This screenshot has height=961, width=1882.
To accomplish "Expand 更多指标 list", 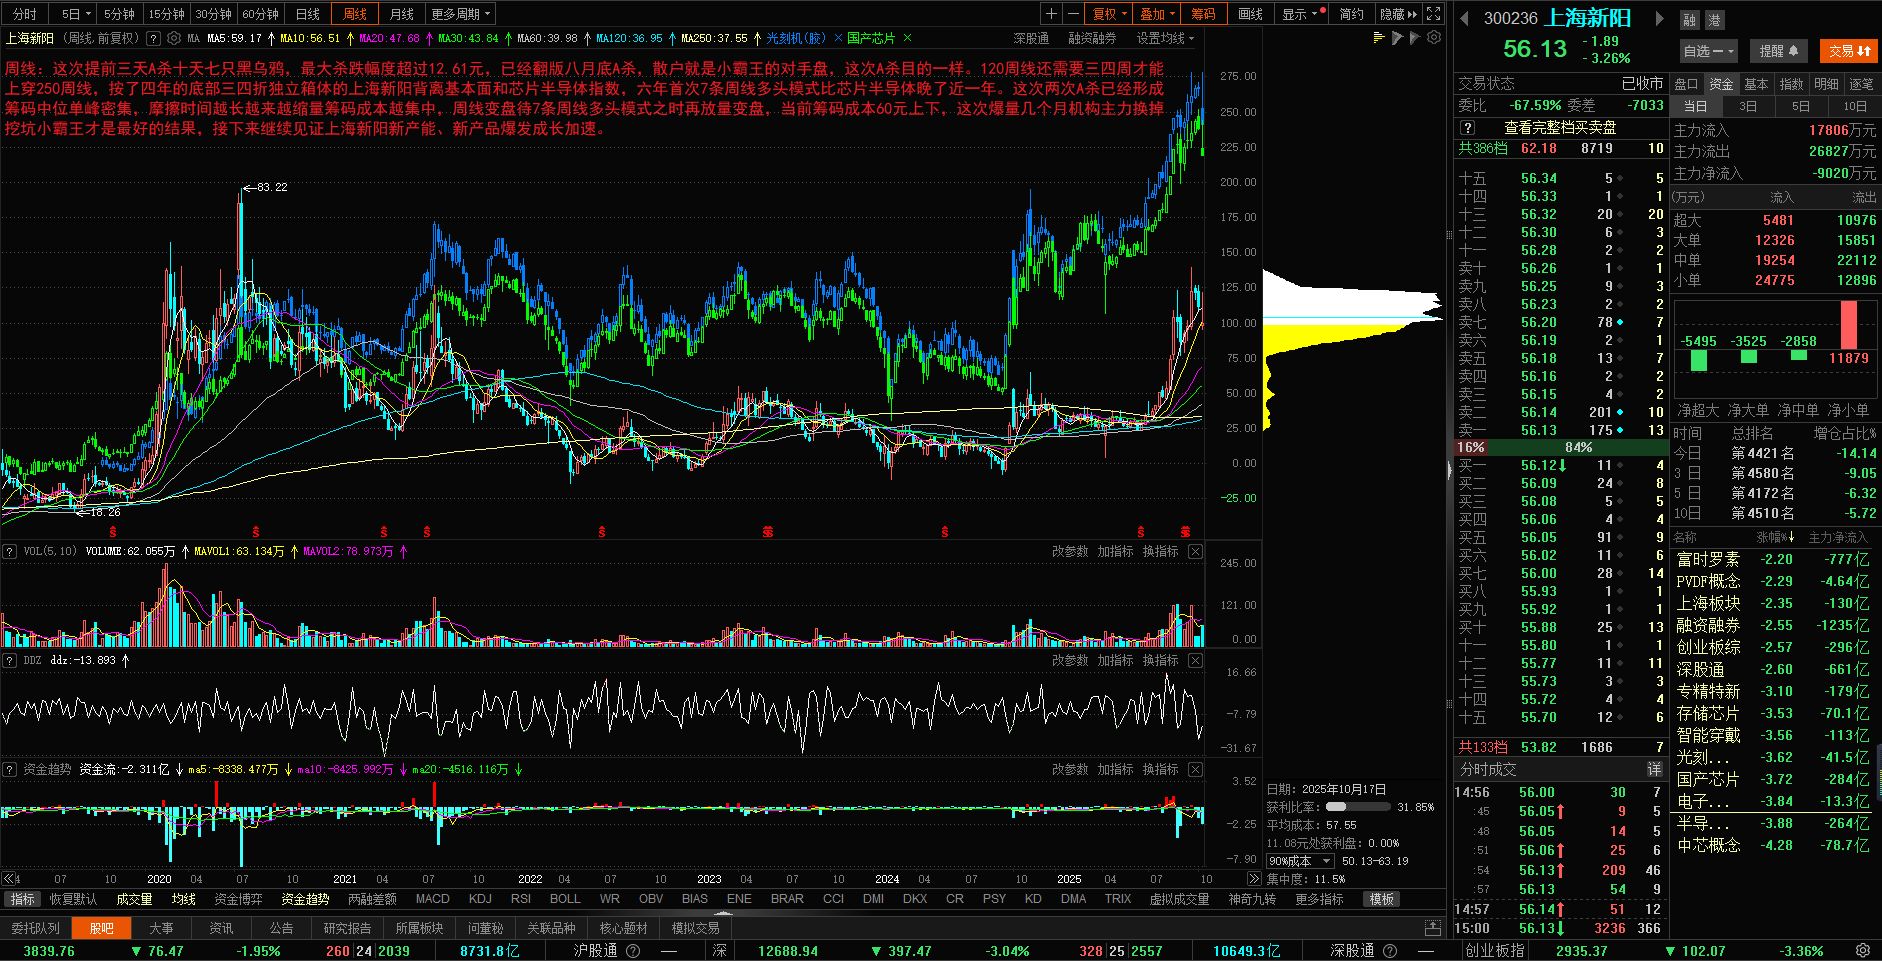I will [x=1319, y=899].
